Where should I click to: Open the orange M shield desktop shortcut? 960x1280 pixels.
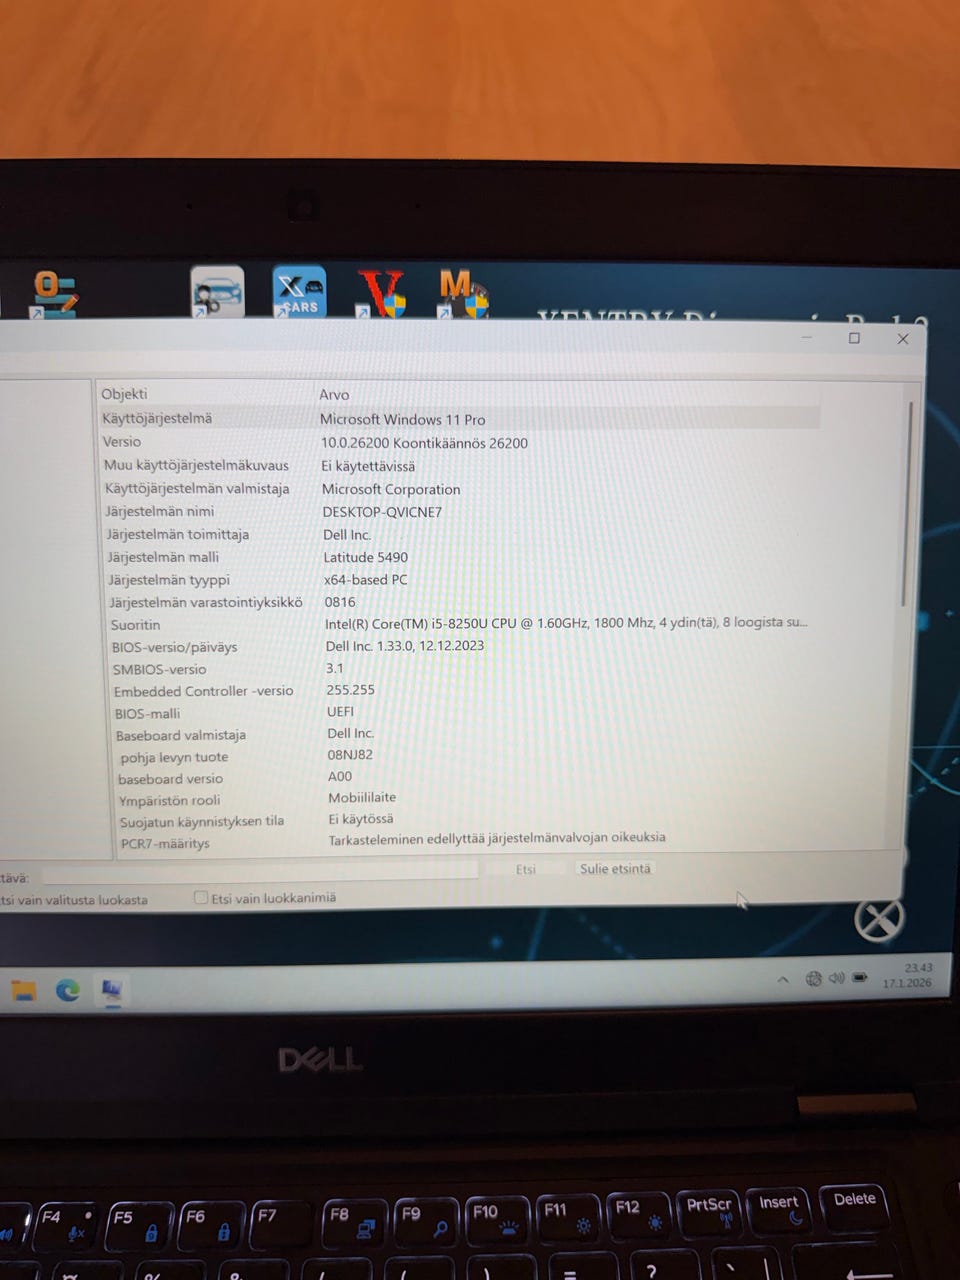pos(463,292)
